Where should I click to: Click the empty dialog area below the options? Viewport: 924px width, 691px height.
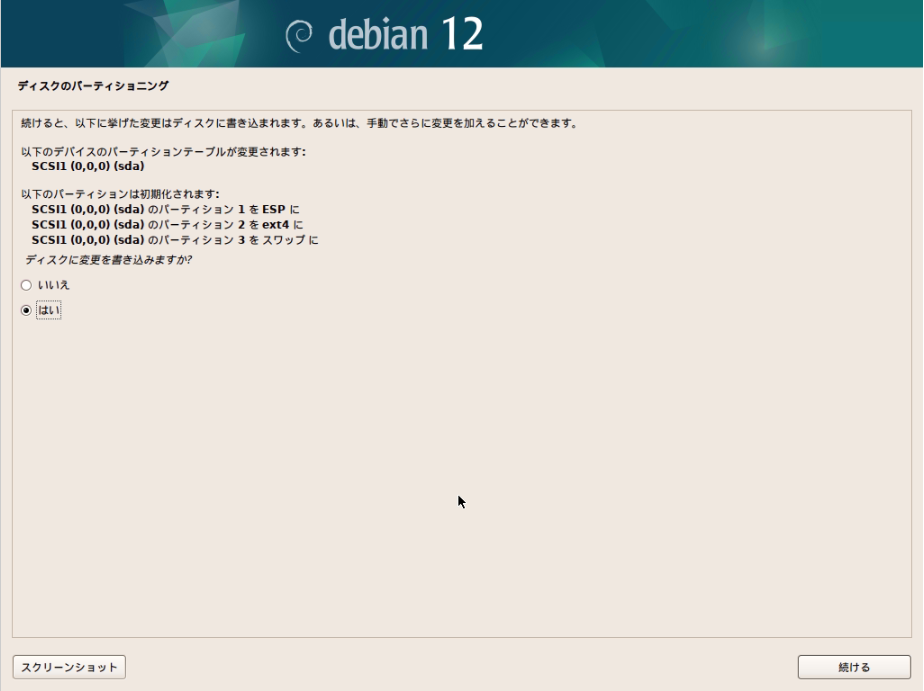(x=460, y=450)
